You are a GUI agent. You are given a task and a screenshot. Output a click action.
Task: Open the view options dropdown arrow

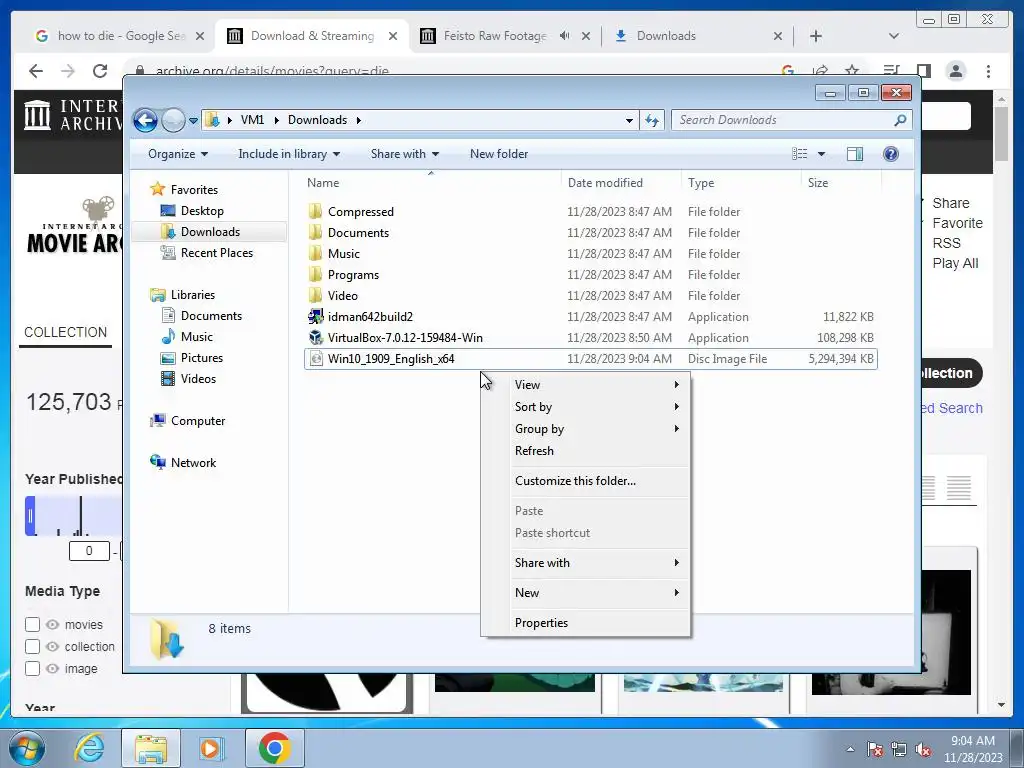pos(822,154)
